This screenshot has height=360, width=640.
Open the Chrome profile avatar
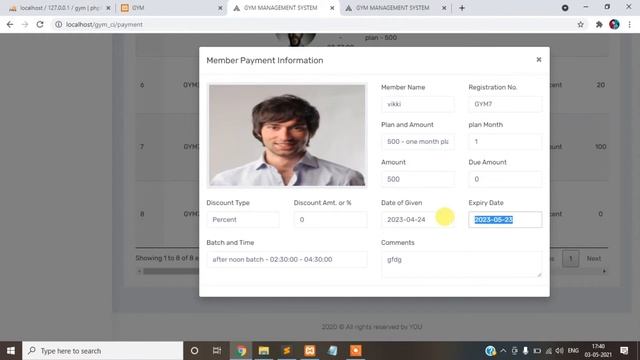614,24
